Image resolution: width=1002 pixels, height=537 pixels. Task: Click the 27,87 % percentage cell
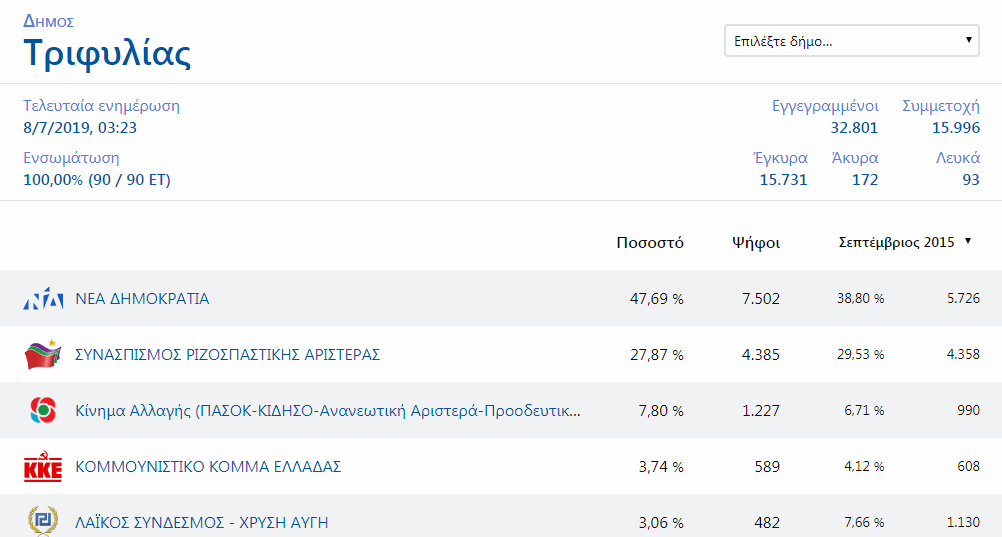pos(656,355)
